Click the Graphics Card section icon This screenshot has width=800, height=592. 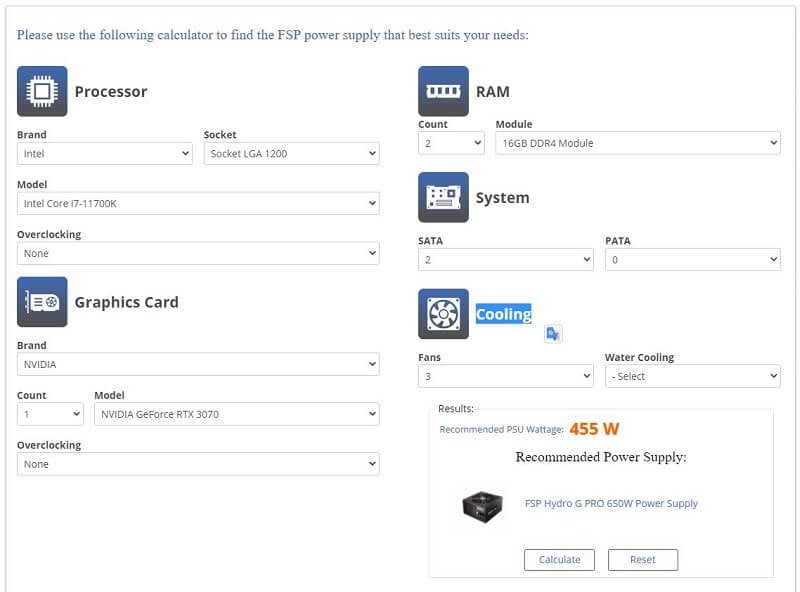point(42,302)
